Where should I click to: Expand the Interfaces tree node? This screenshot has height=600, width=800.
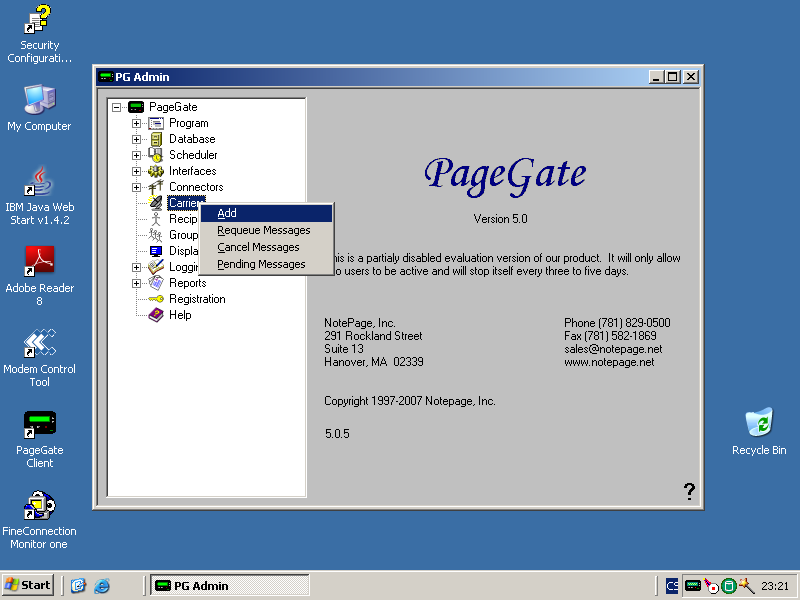coord(136,171)
